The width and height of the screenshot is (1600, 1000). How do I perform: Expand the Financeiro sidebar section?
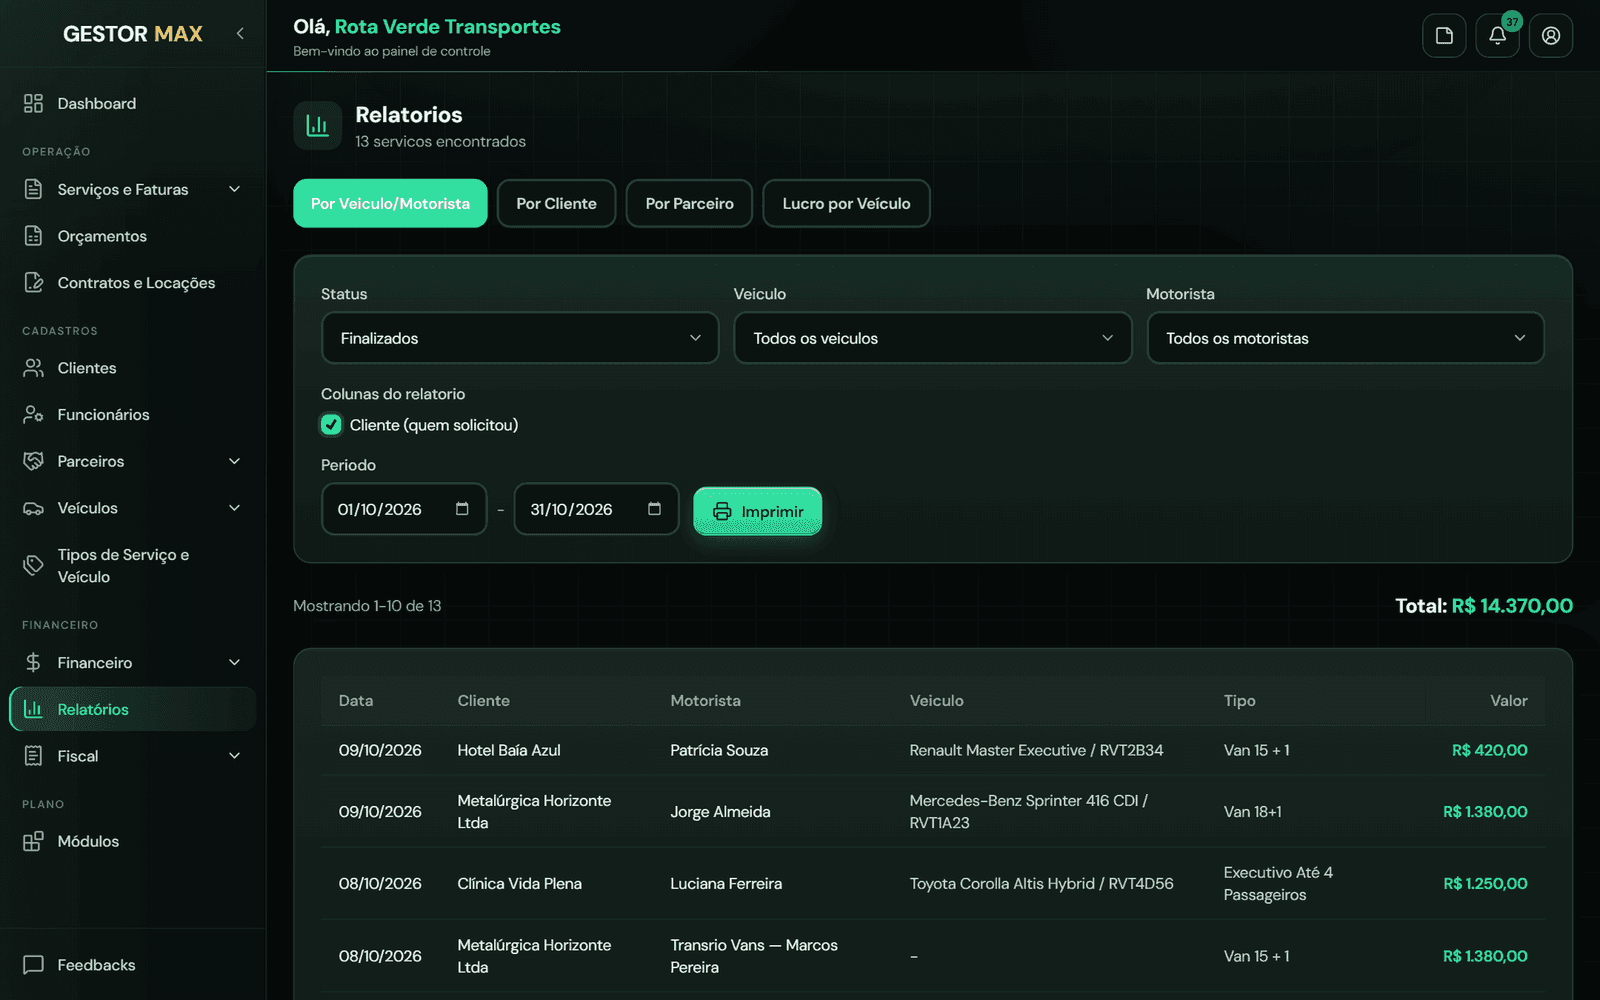click(132, 662)
